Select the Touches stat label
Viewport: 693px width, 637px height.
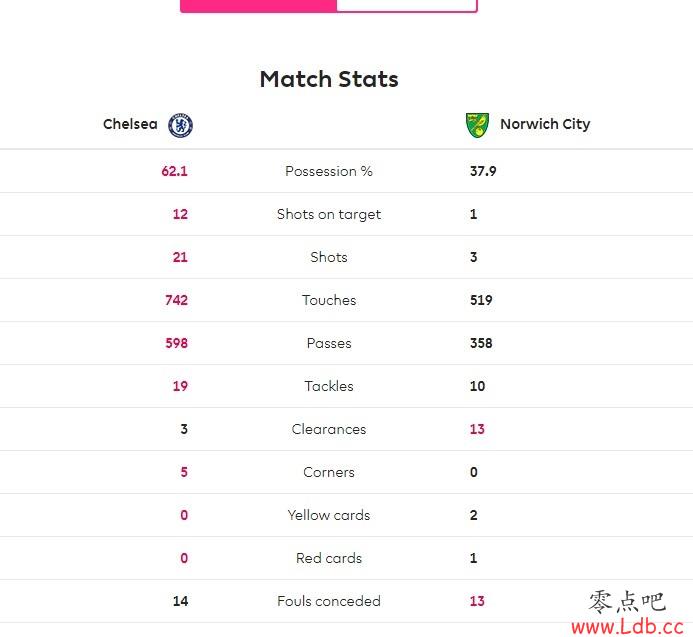(x=329, y=300)
